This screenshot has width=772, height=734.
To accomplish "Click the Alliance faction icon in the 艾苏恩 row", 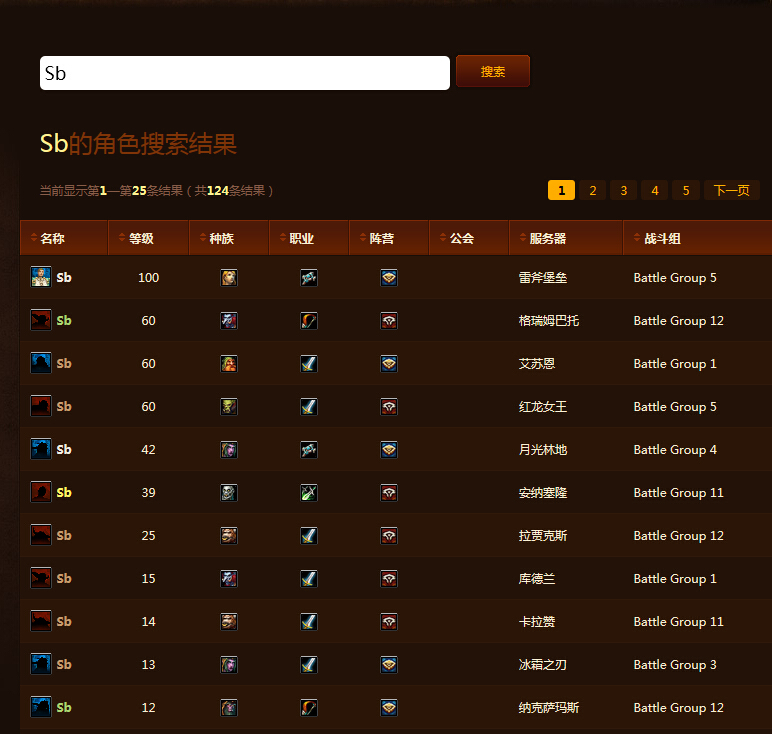I will (x=389, y=364).
